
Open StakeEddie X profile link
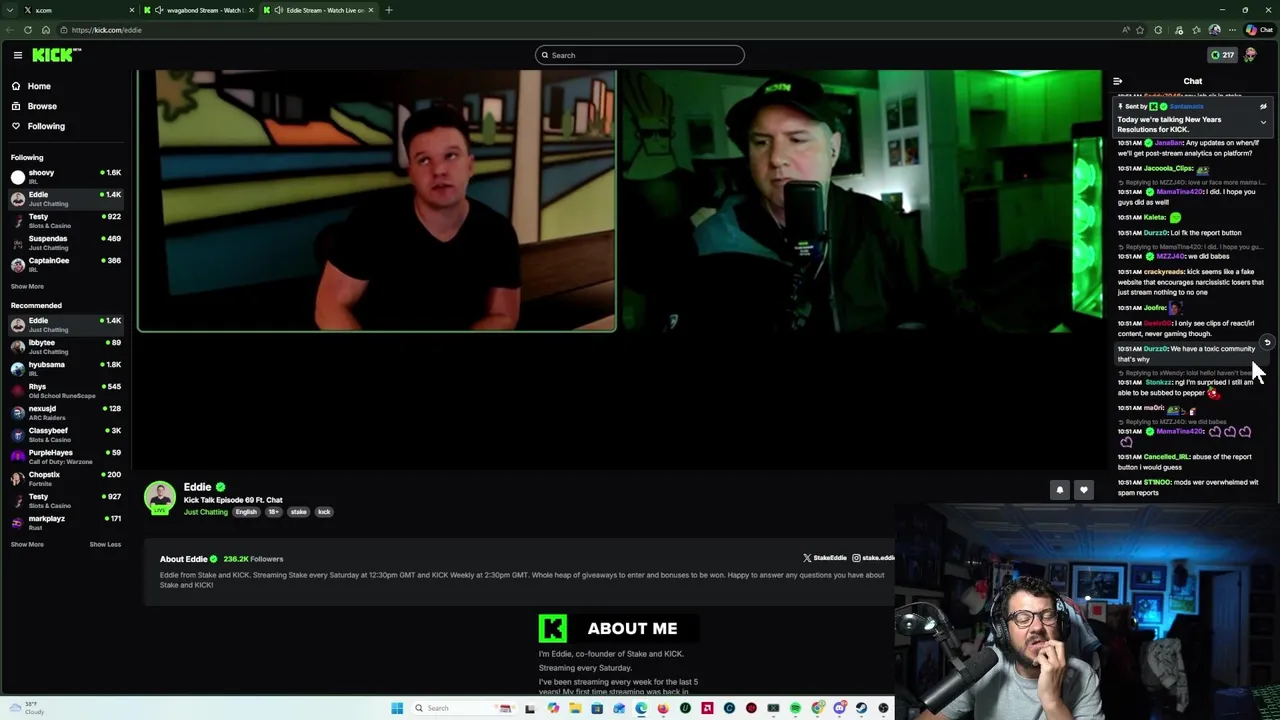point(825,558)
